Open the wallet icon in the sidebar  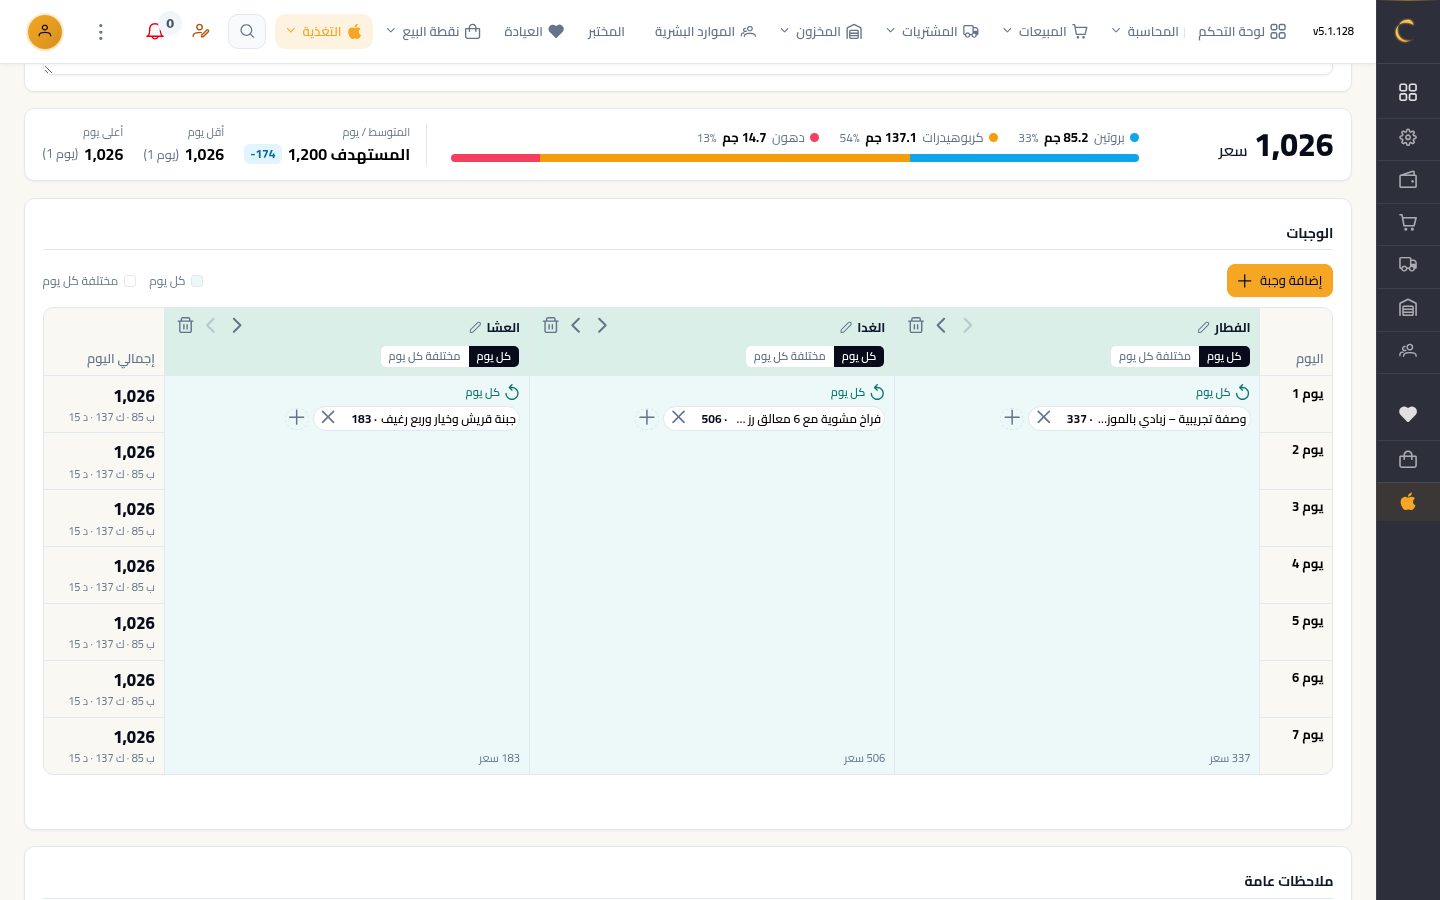[x=1408, y=180]
